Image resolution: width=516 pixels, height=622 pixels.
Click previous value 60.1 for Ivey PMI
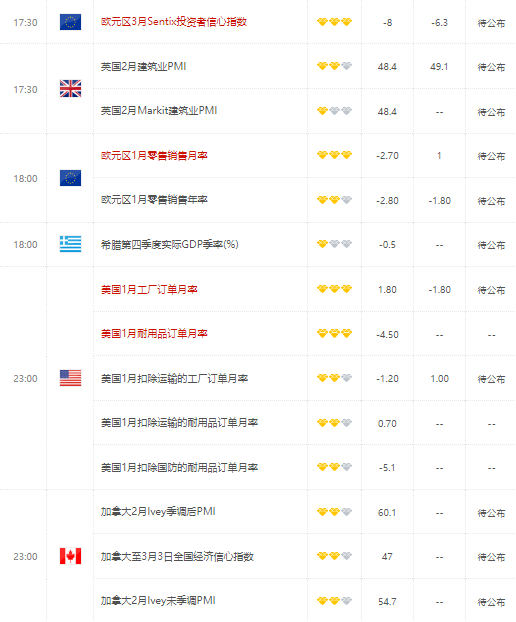387,513
